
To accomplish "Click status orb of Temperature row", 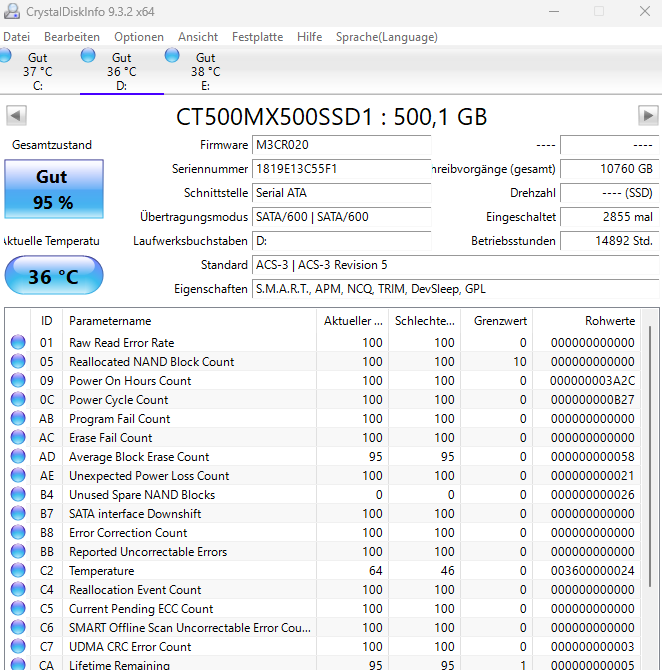I will point(18,570).
